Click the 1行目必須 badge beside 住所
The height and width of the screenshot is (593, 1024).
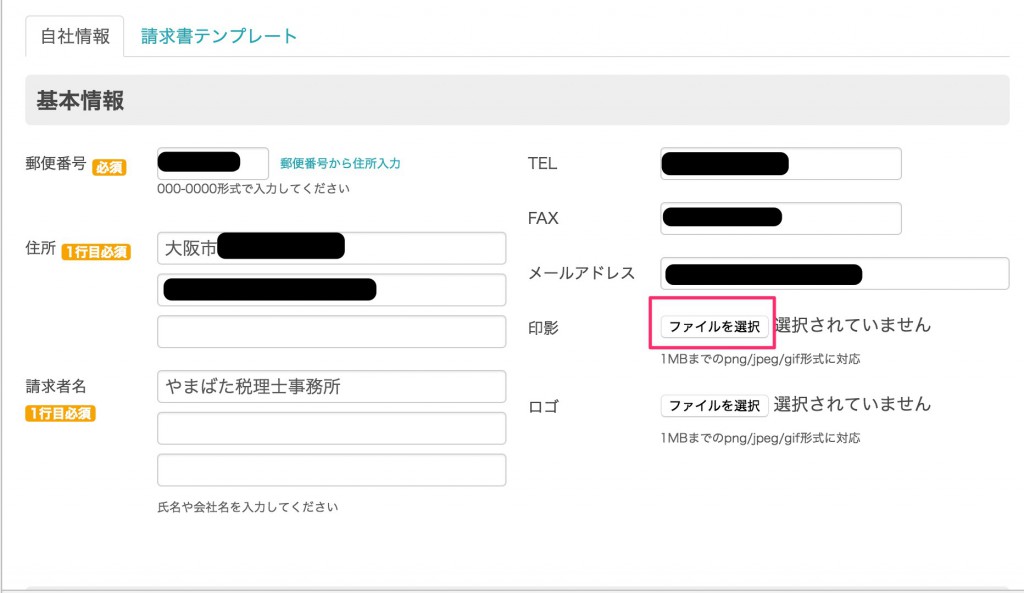(x=96, y=252)
